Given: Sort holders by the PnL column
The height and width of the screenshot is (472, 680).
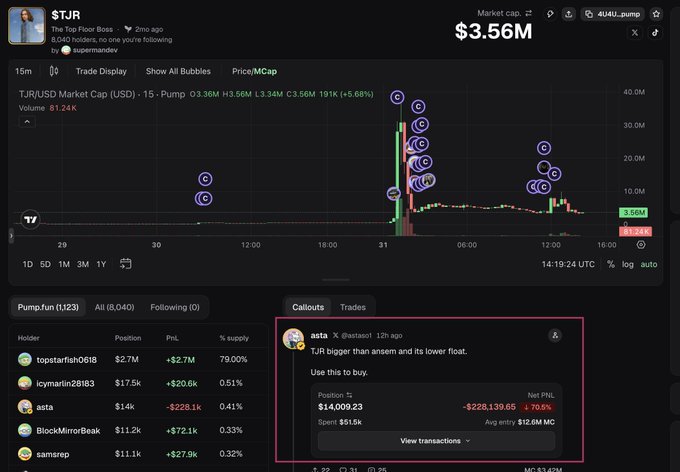Looking at the screenshot, I should (172, 338).
